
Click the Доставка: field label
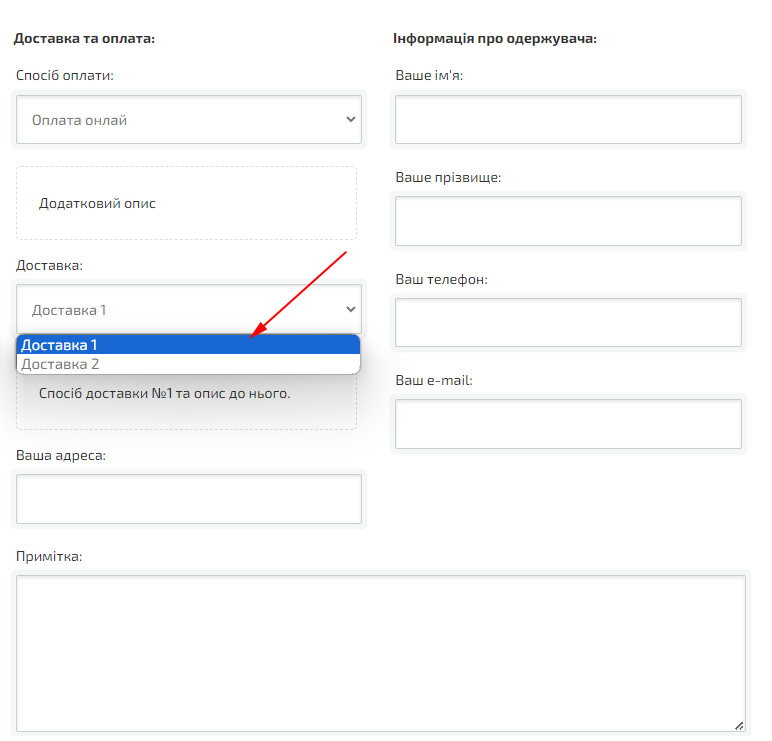(x=50, y=265)
